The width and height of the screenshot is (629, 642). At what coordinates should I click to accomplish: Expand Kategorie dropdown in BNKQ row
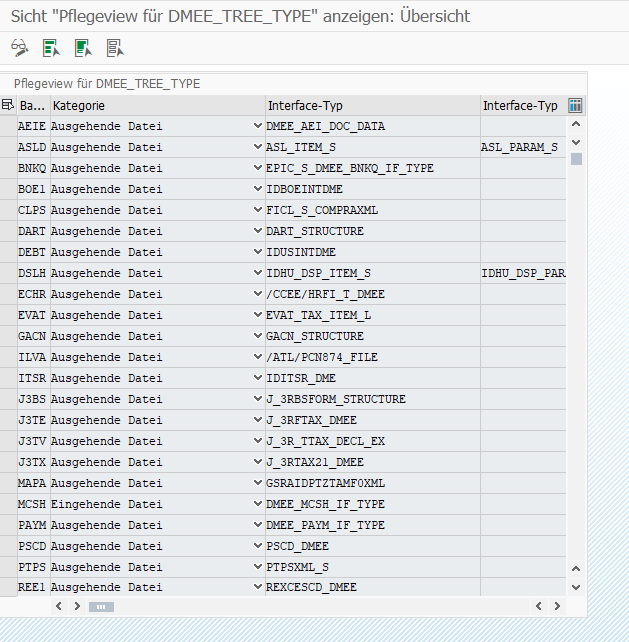258,168
